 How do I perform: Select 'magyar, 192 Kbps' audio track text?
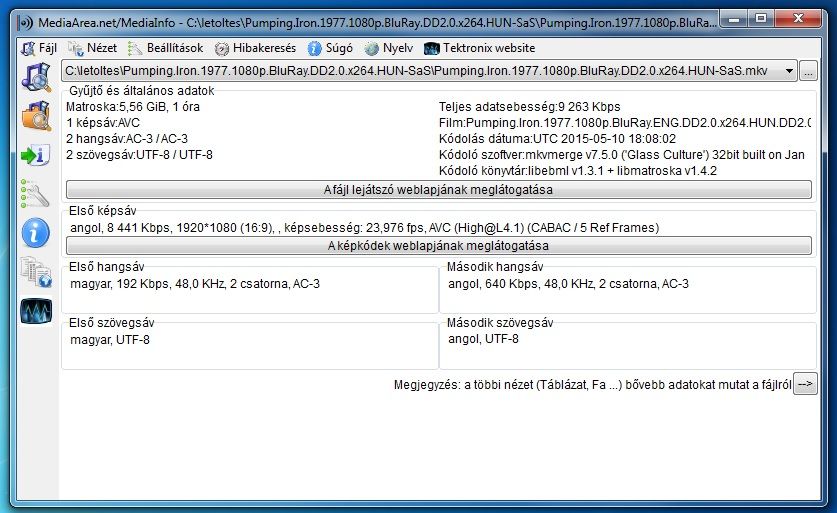pos(195,284)
